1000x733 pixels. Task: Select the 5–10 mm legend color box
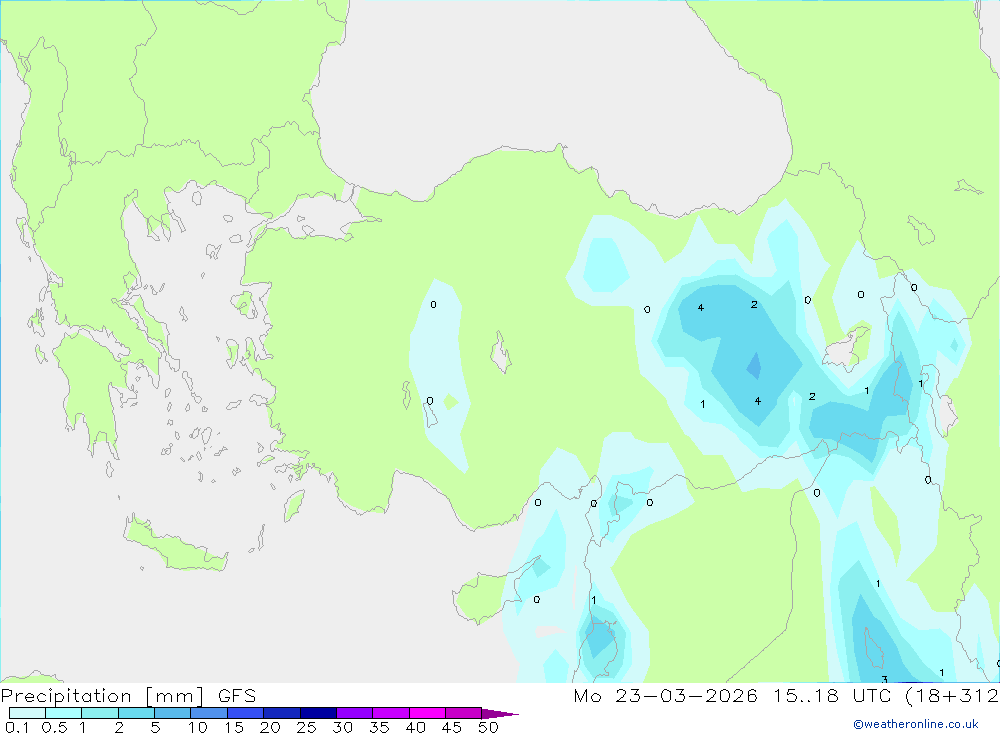coord(173,713)
